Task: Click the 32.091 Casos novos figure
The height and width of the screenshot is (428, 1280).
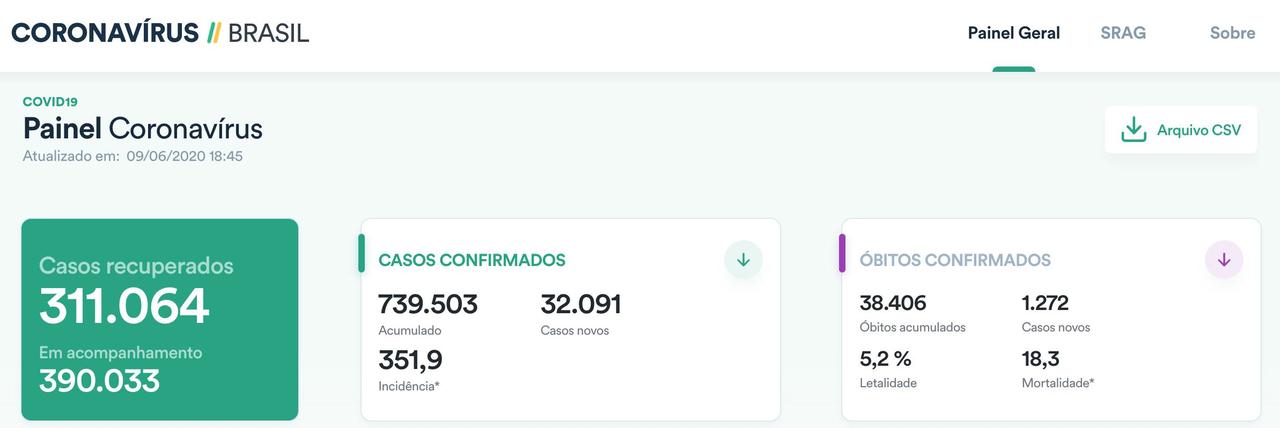Action: coord(581,304)
